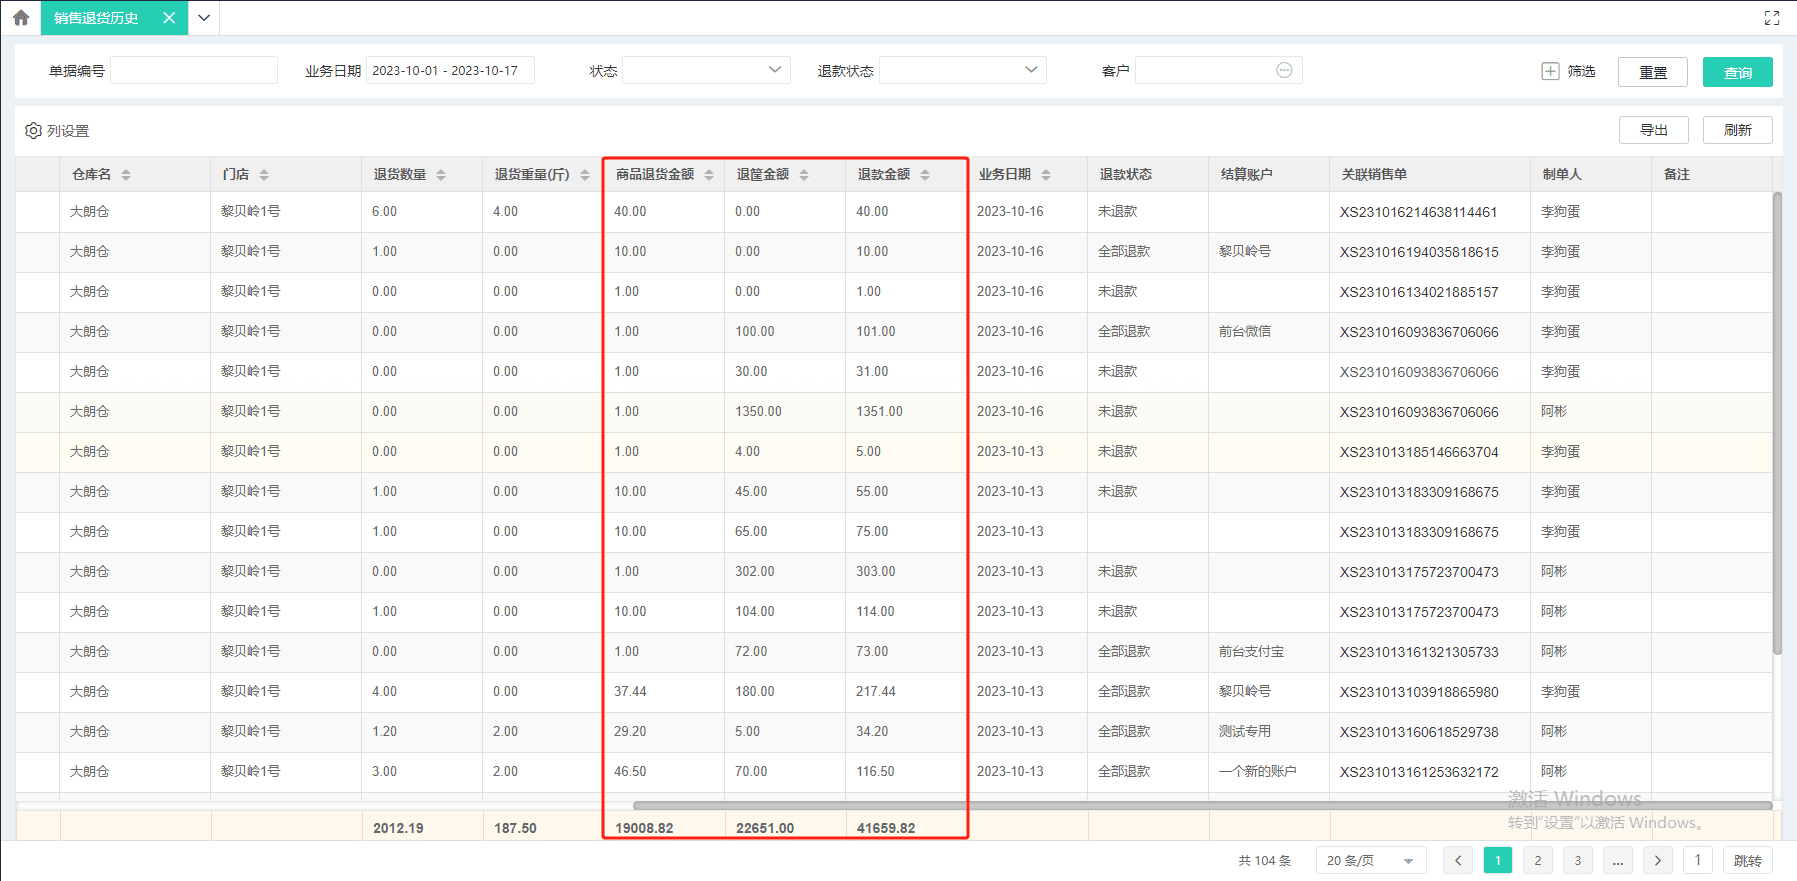Click sales order XS231016214638114461
Screen dimensions: 1797x881
[1419, 212]
